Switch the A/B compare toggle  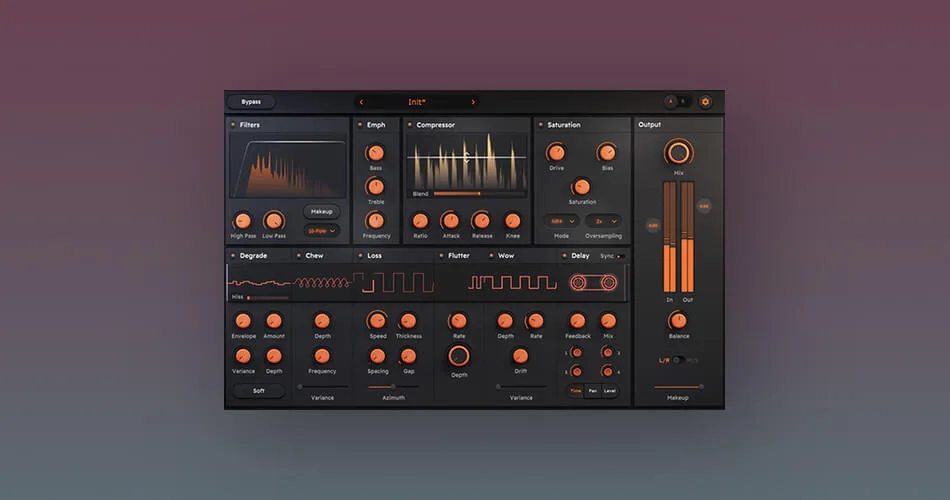pyautogui.click(x=677, y=102)
